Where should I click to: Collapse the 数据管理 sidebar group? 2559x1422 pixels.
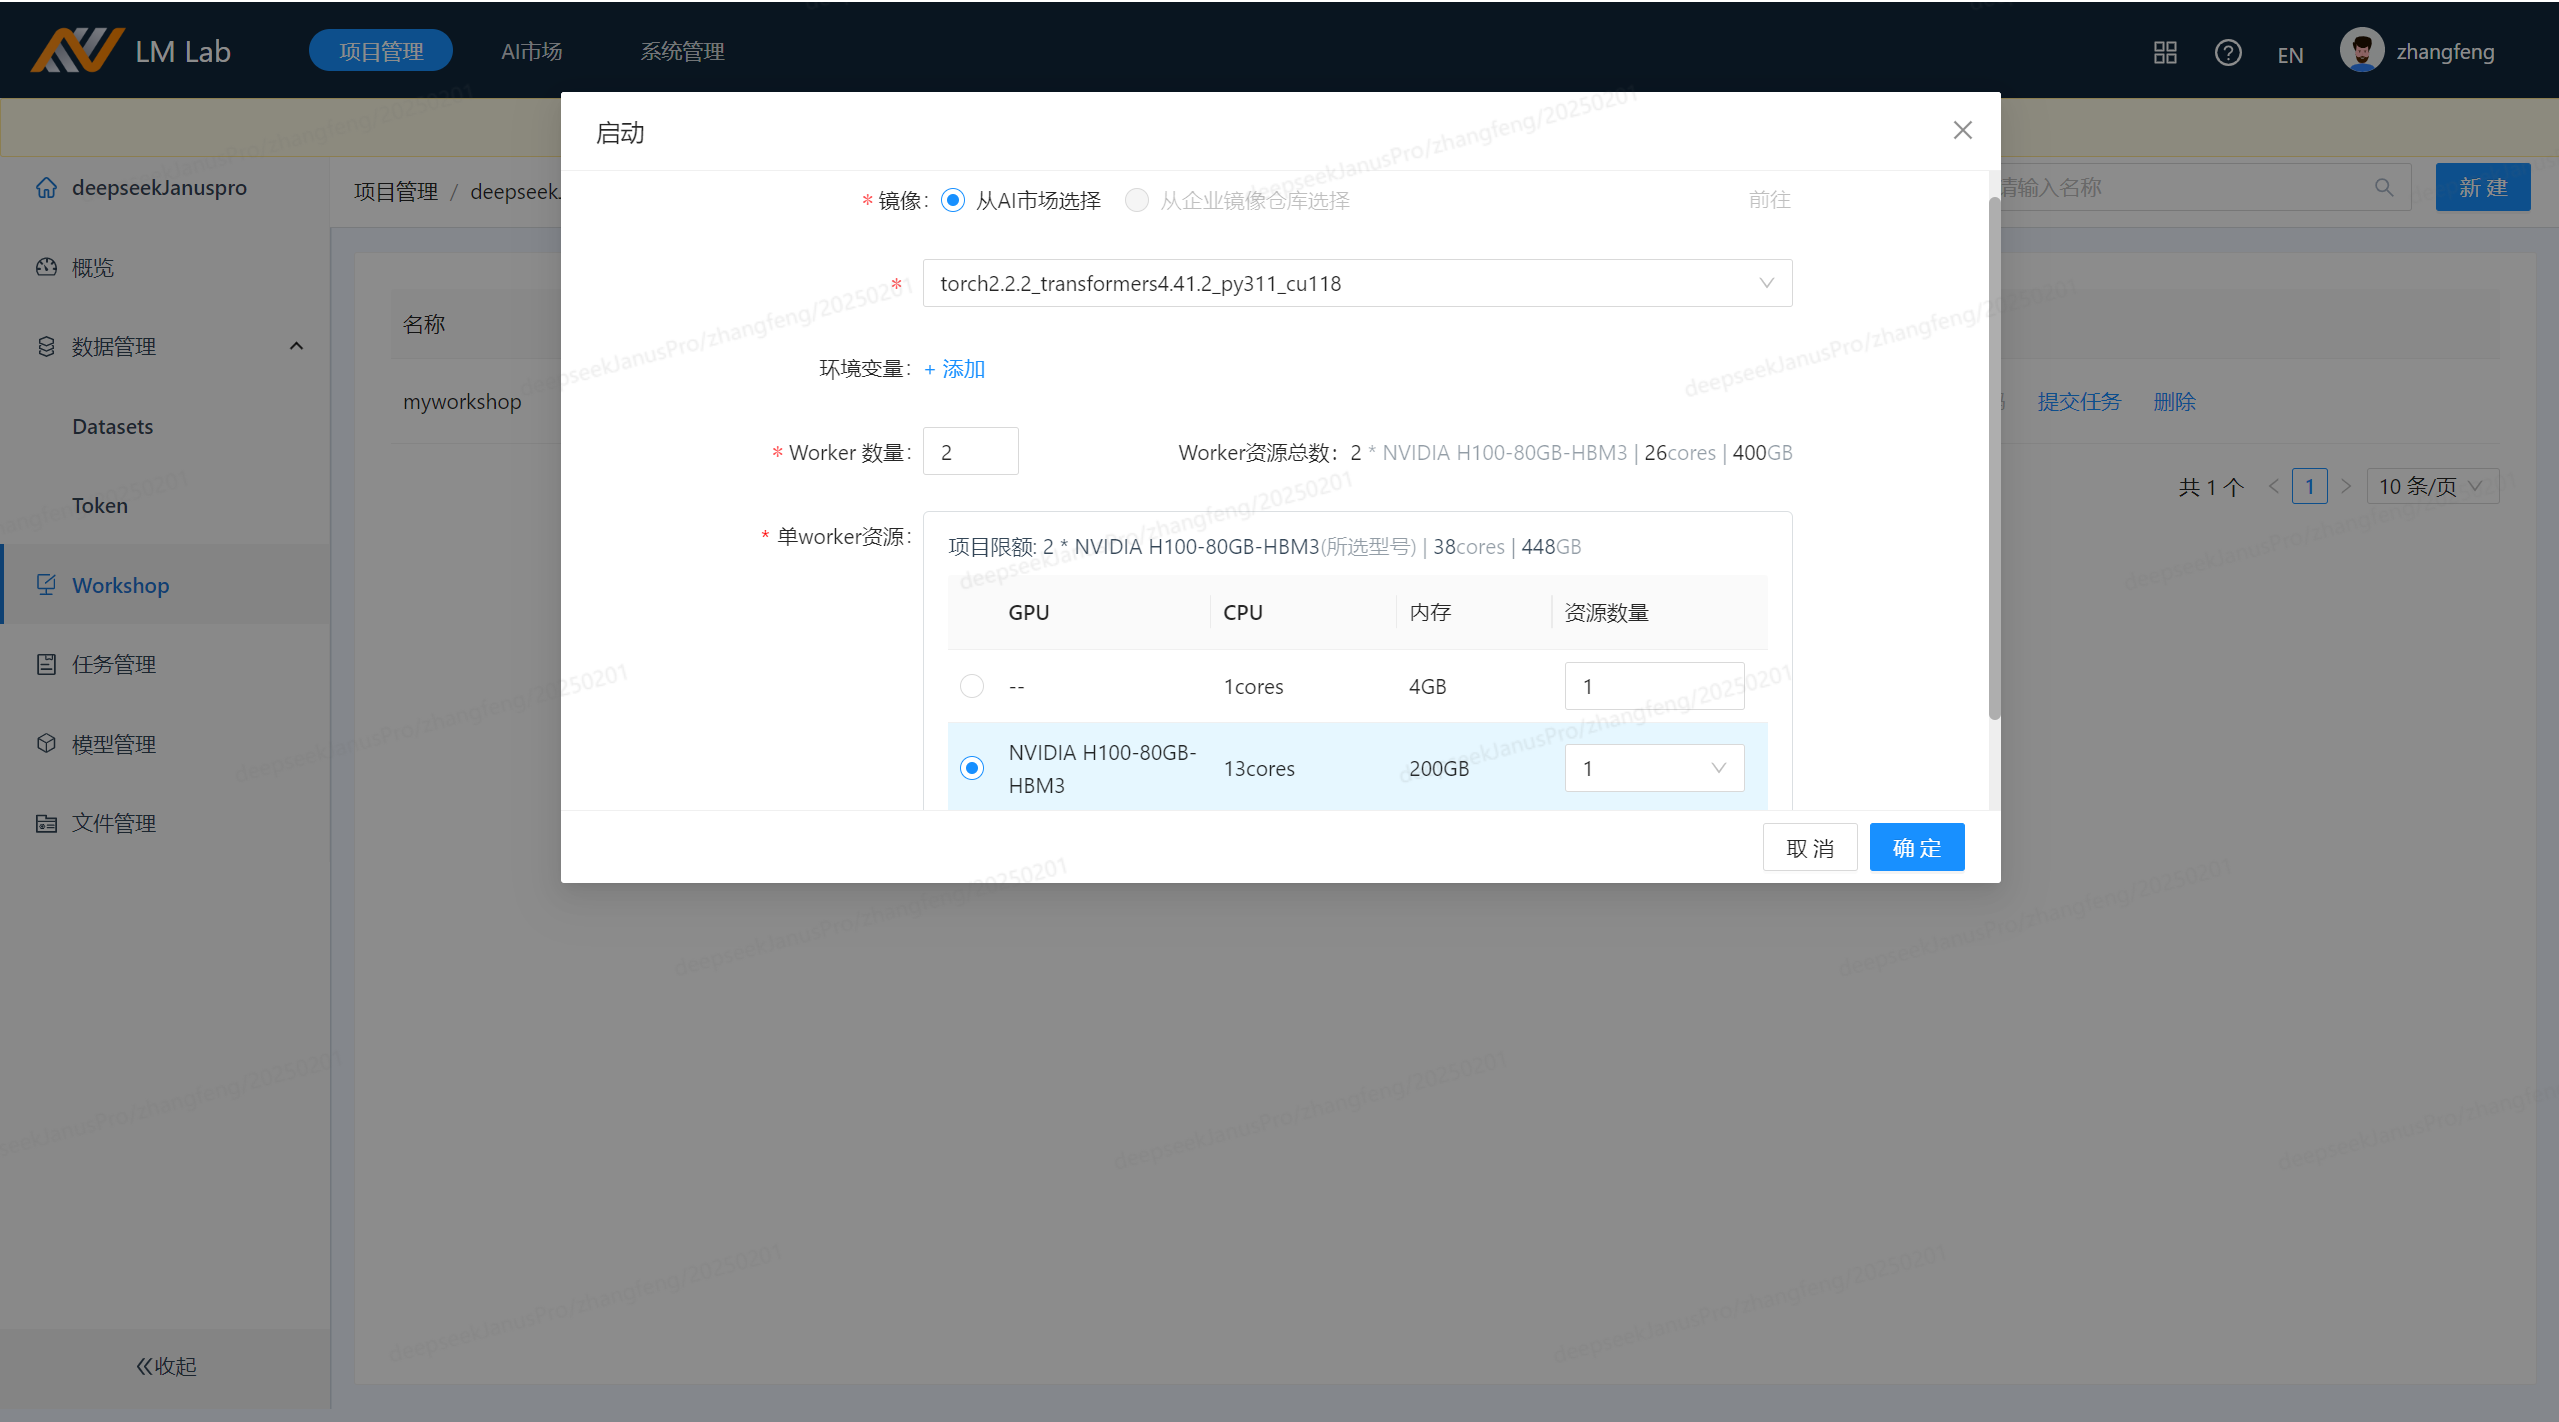[296, 346]
